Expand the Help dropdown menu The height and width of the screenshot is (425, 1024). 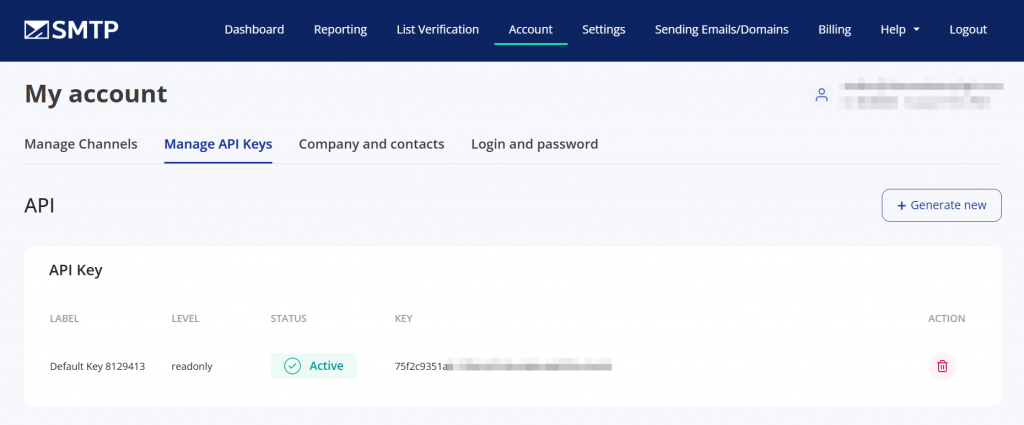click(x=899, y=30)
